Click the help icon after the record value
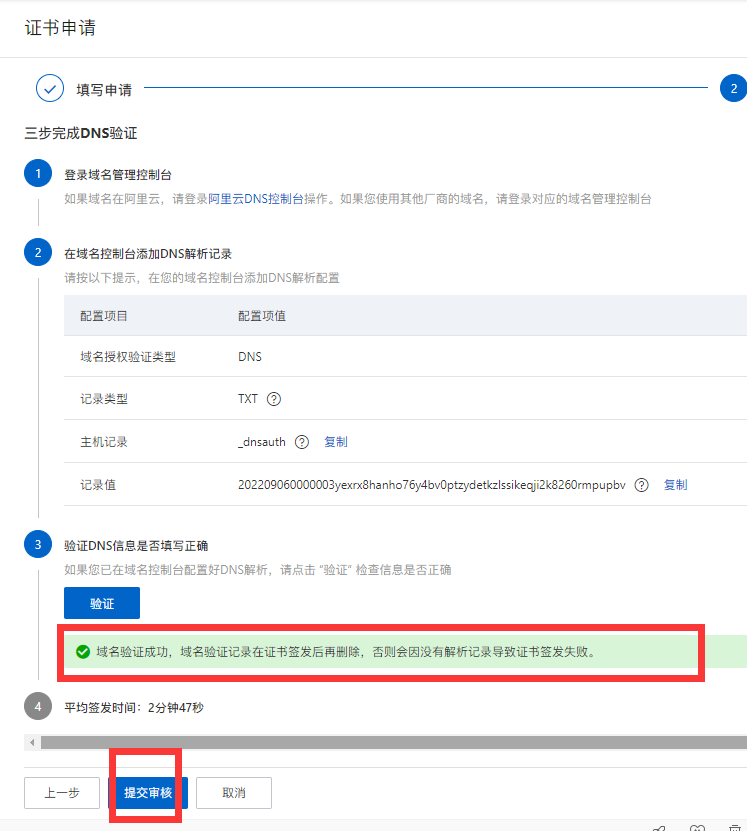Screen dimensions: 747x831 642,485
